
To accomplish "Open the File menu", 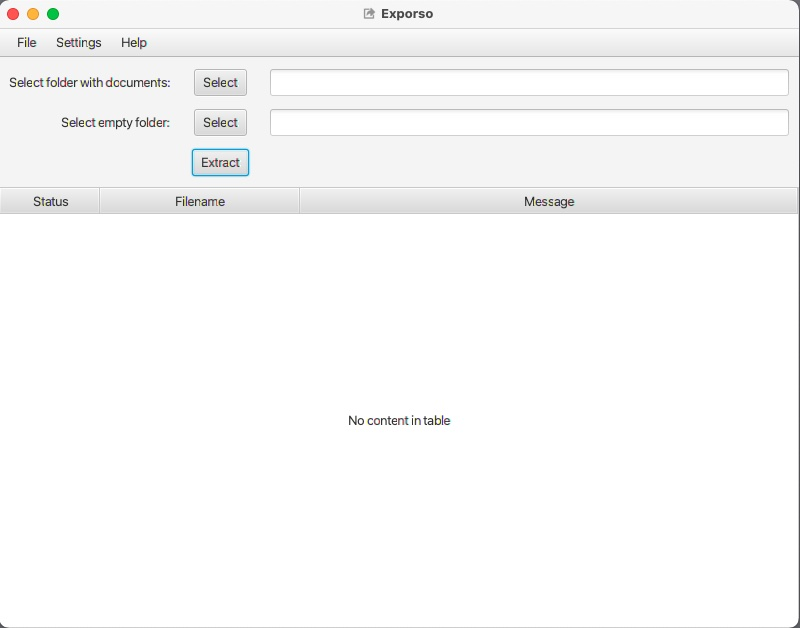I will (25, 43).
